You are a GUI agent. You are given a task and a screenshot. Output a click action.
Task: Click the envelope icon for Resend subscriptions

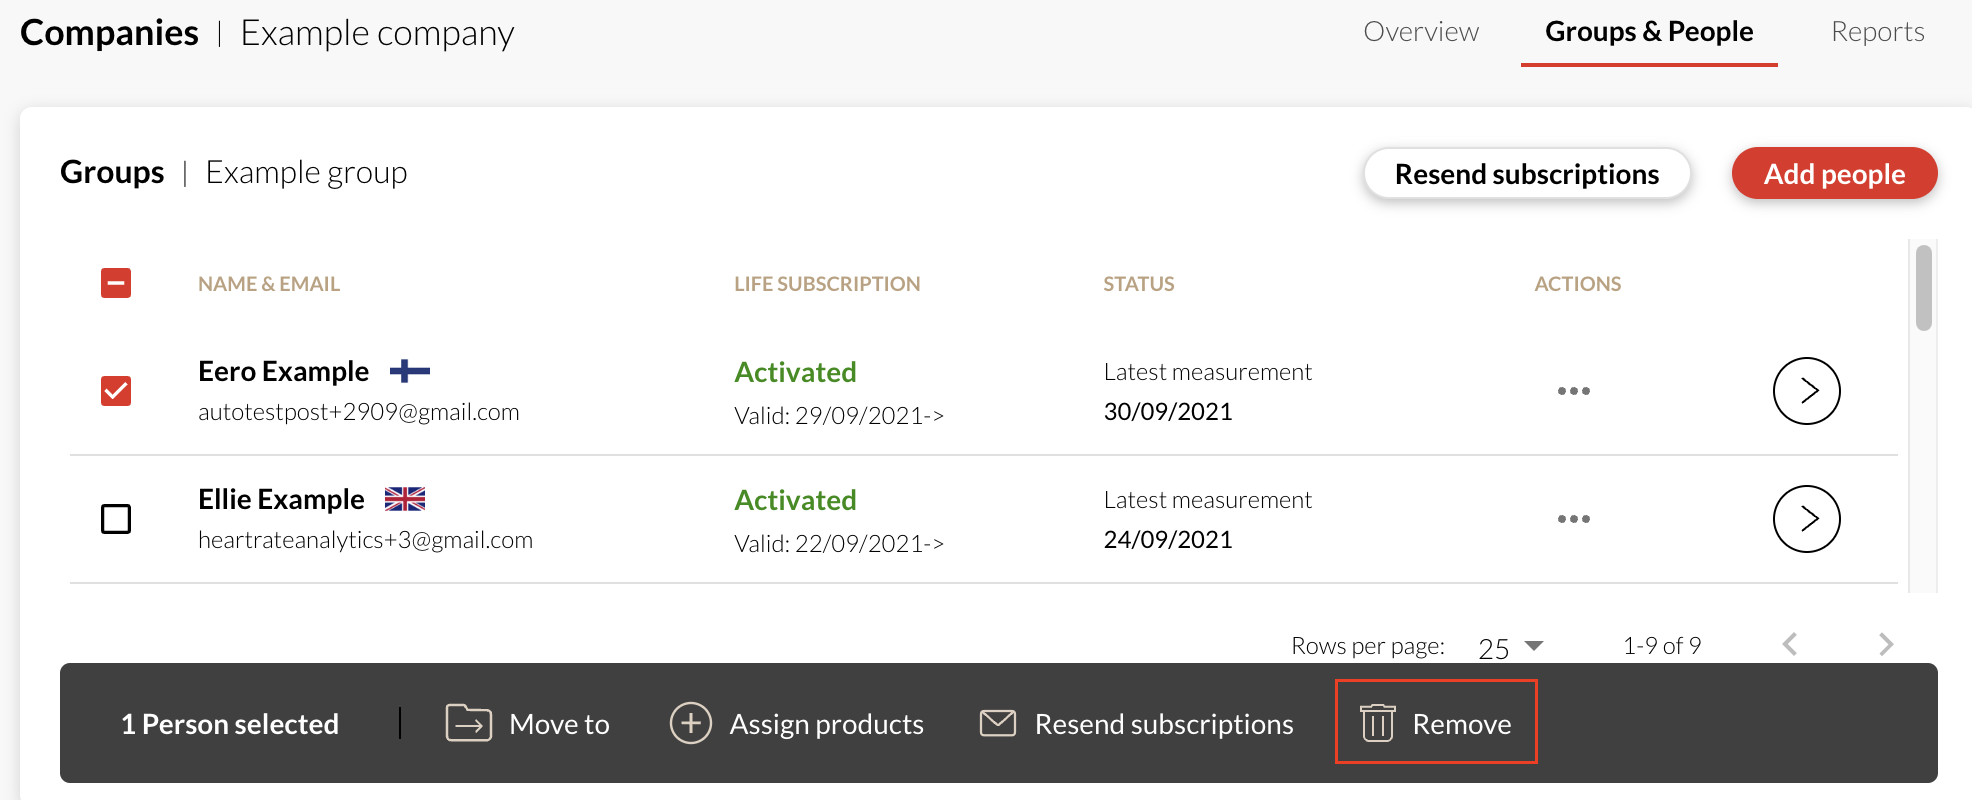pyautogui.click(x=997, y=722)
